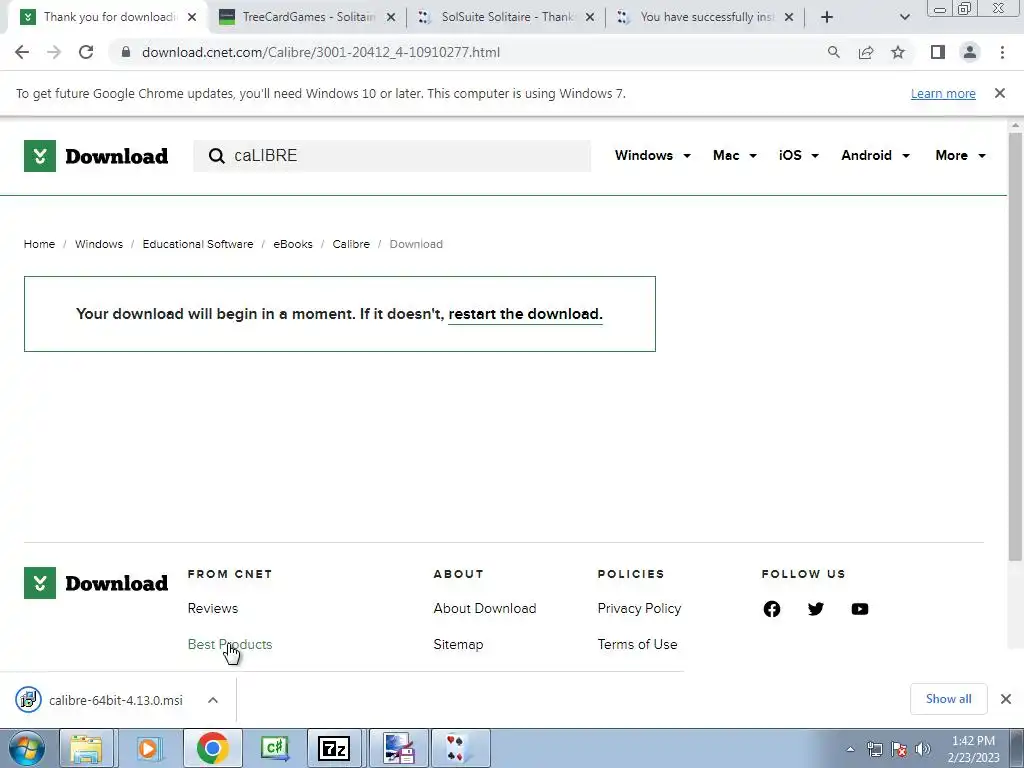Click the taskbar clock showing 1:42 PM
1024x768 pixels.
tap(973, 749)
